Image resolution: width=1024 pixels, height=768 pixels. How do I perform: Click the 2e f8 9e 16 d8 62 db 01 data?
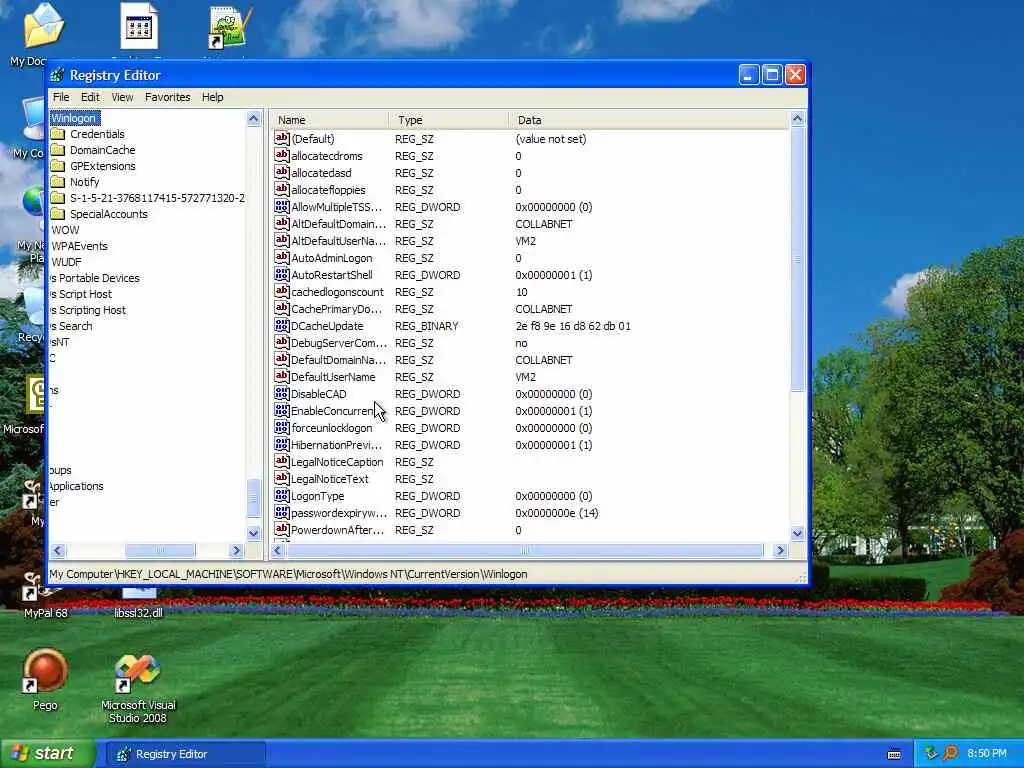(x=573, y=326)
